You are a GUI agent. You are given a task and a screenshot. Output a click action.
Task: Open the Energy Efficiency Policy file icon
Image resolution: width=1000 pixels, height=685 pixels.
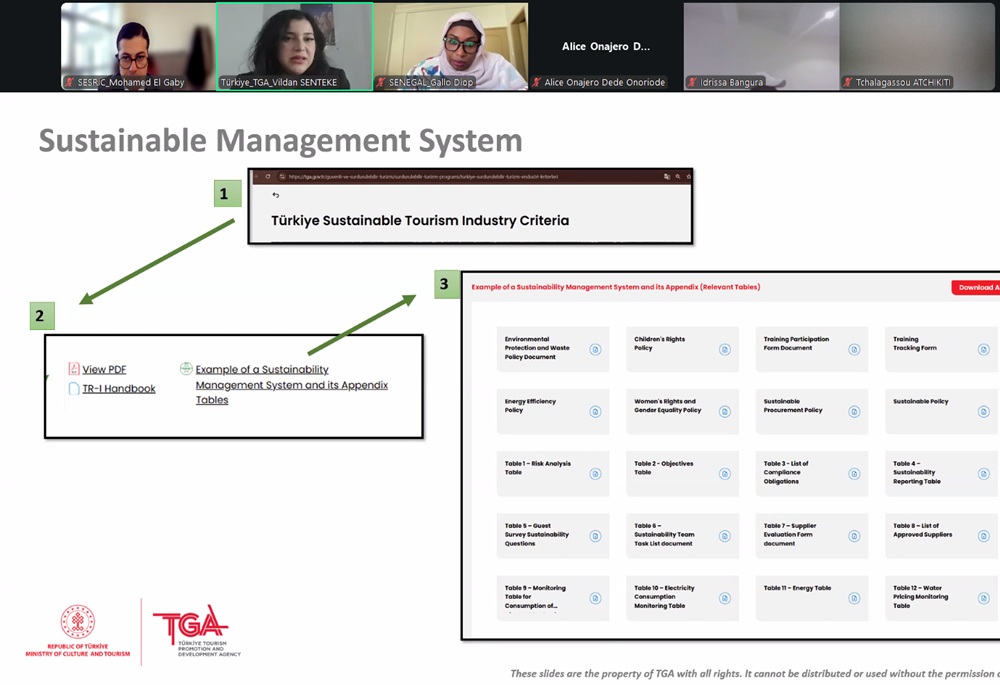point(595,411)
